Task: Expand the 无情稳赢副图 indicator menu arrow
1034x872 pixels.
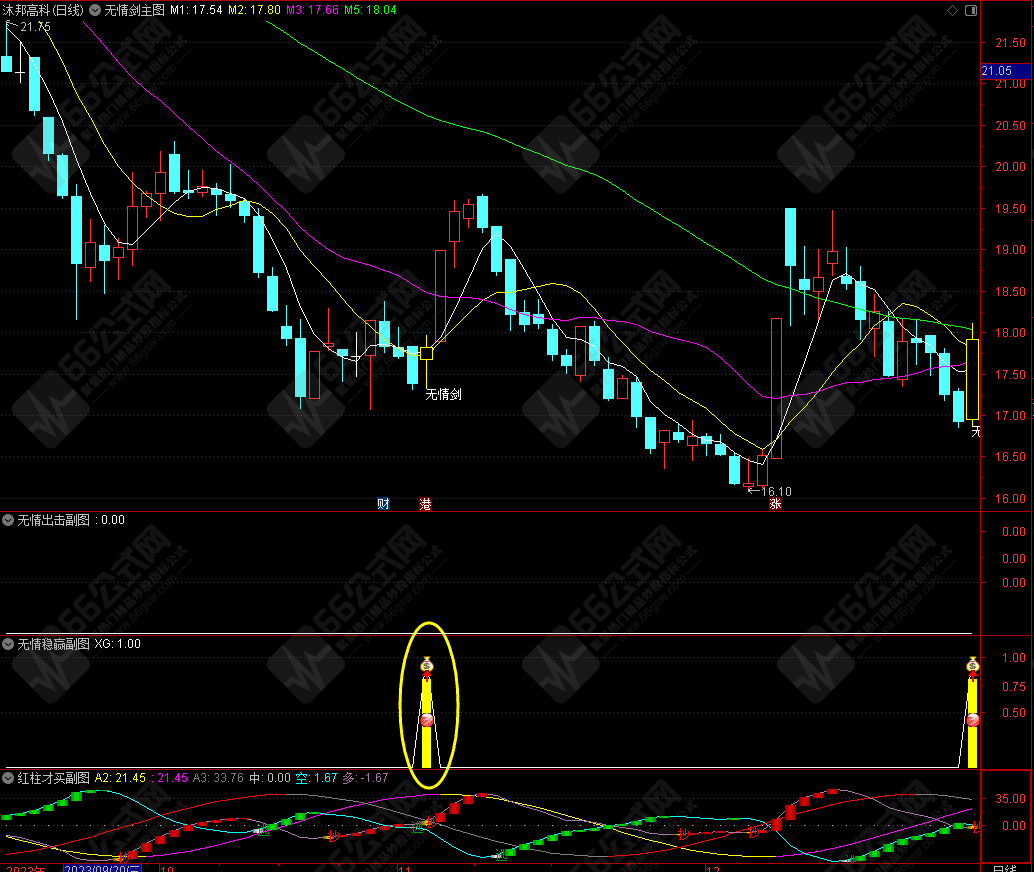Action: click(9, 644)
